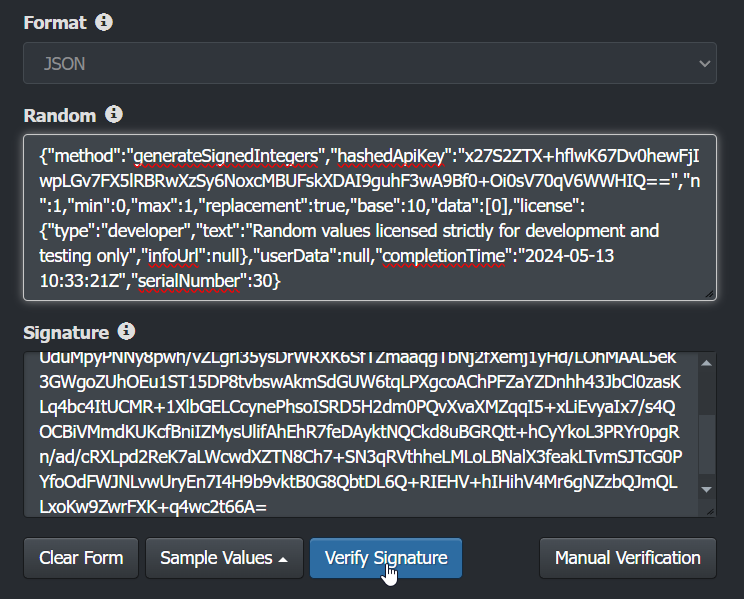Viewport: 744px width, 599px height.
Task: Click the Random field label
Action: (60, 115)
